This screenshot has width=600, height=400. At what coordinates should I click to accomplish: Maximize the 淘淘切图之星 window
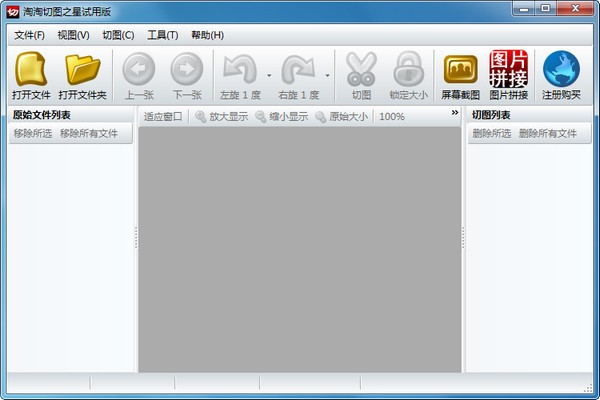click(546, 9)
